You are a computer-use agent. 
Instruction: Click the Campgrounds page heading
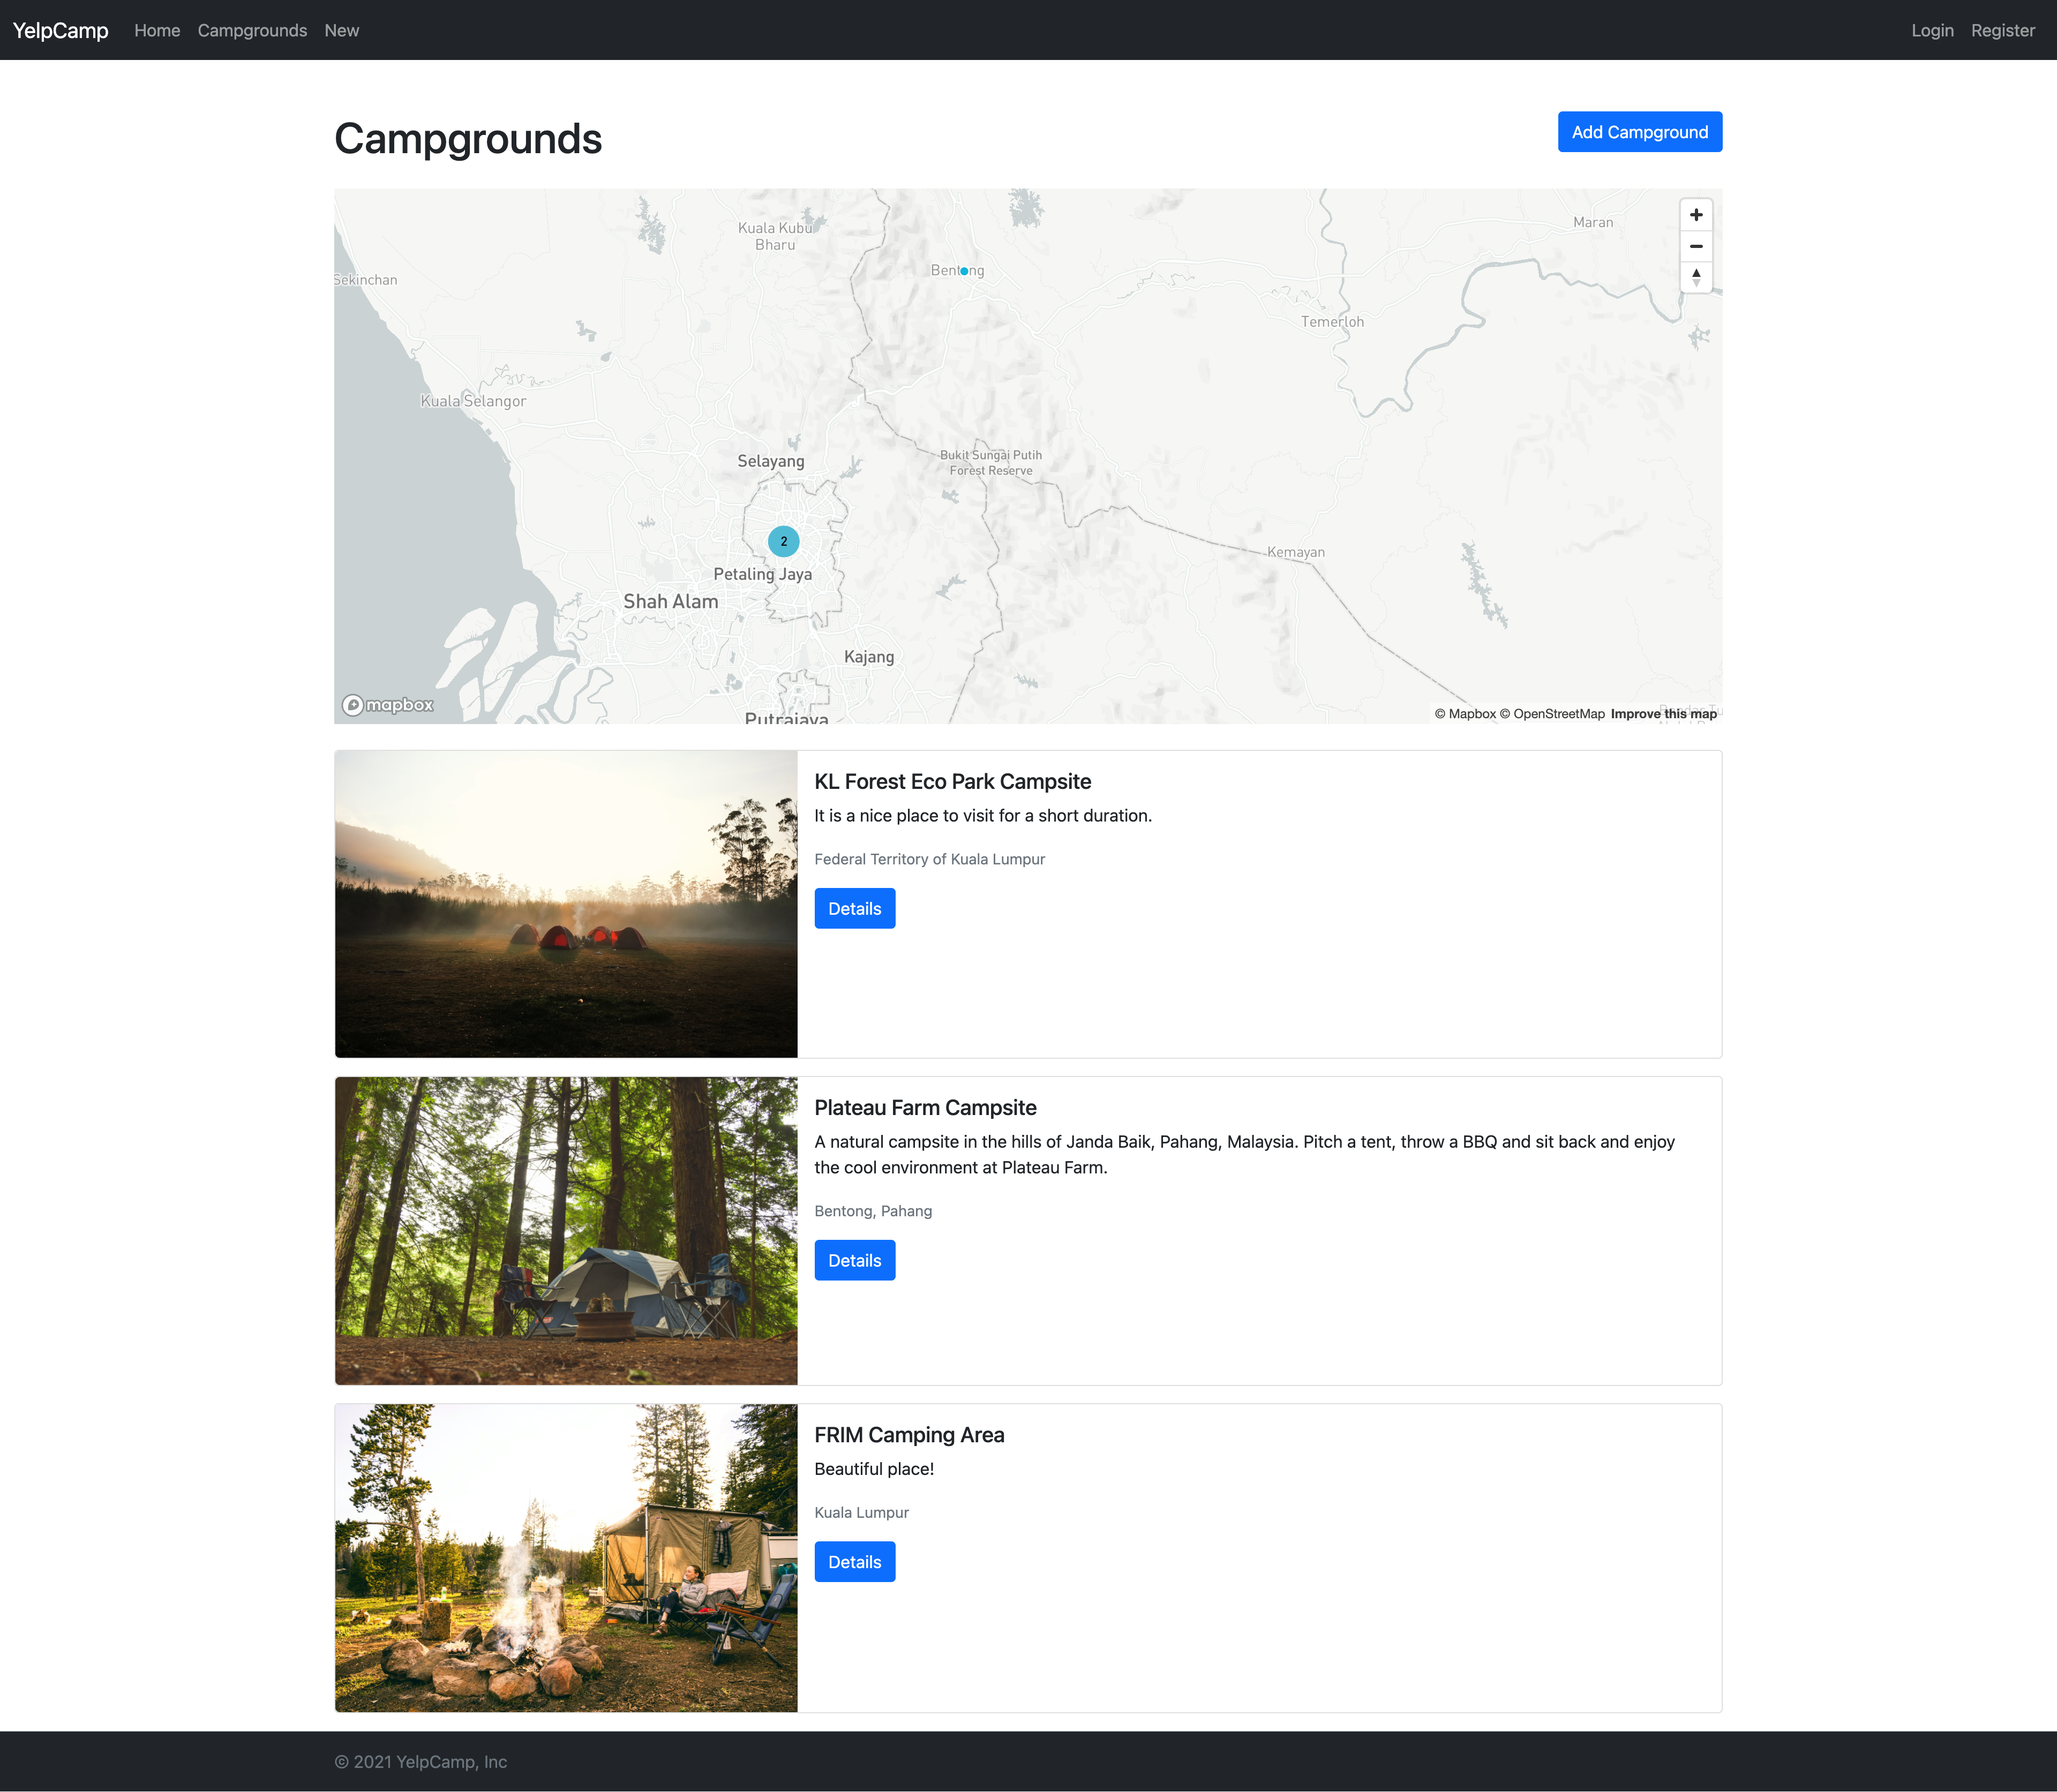[x=468, y=138]
